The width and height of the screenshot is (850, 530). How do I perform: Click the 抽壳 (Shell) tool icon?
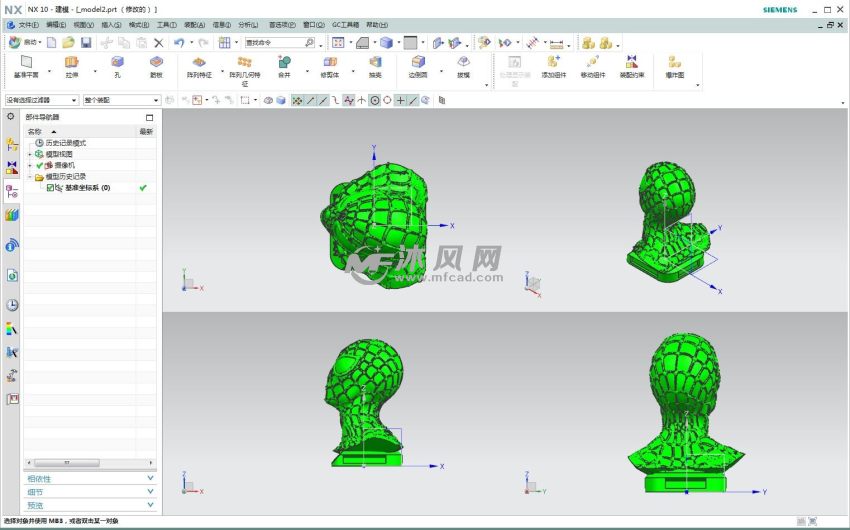[x=375, y=63]
